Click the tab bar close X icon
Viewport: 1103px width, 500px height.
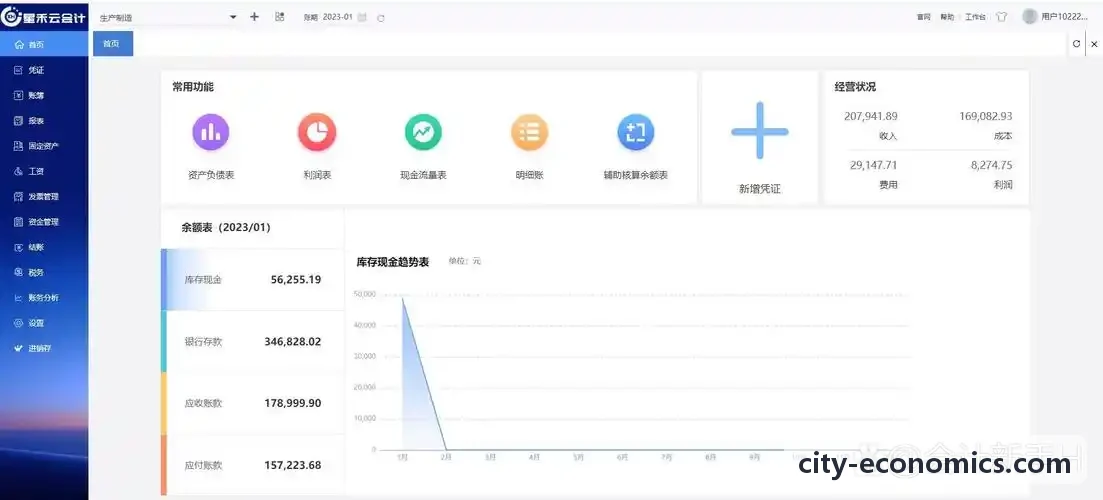1094,44
